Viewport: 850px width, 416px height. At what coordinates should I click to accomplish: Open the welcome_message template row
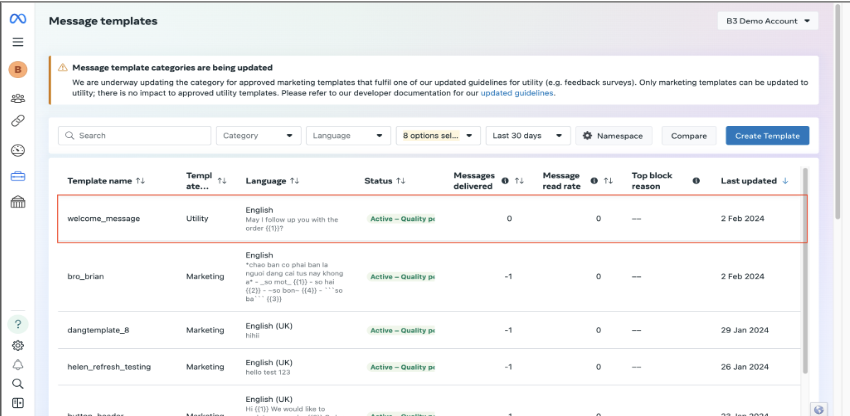click(x=432, y=219)
